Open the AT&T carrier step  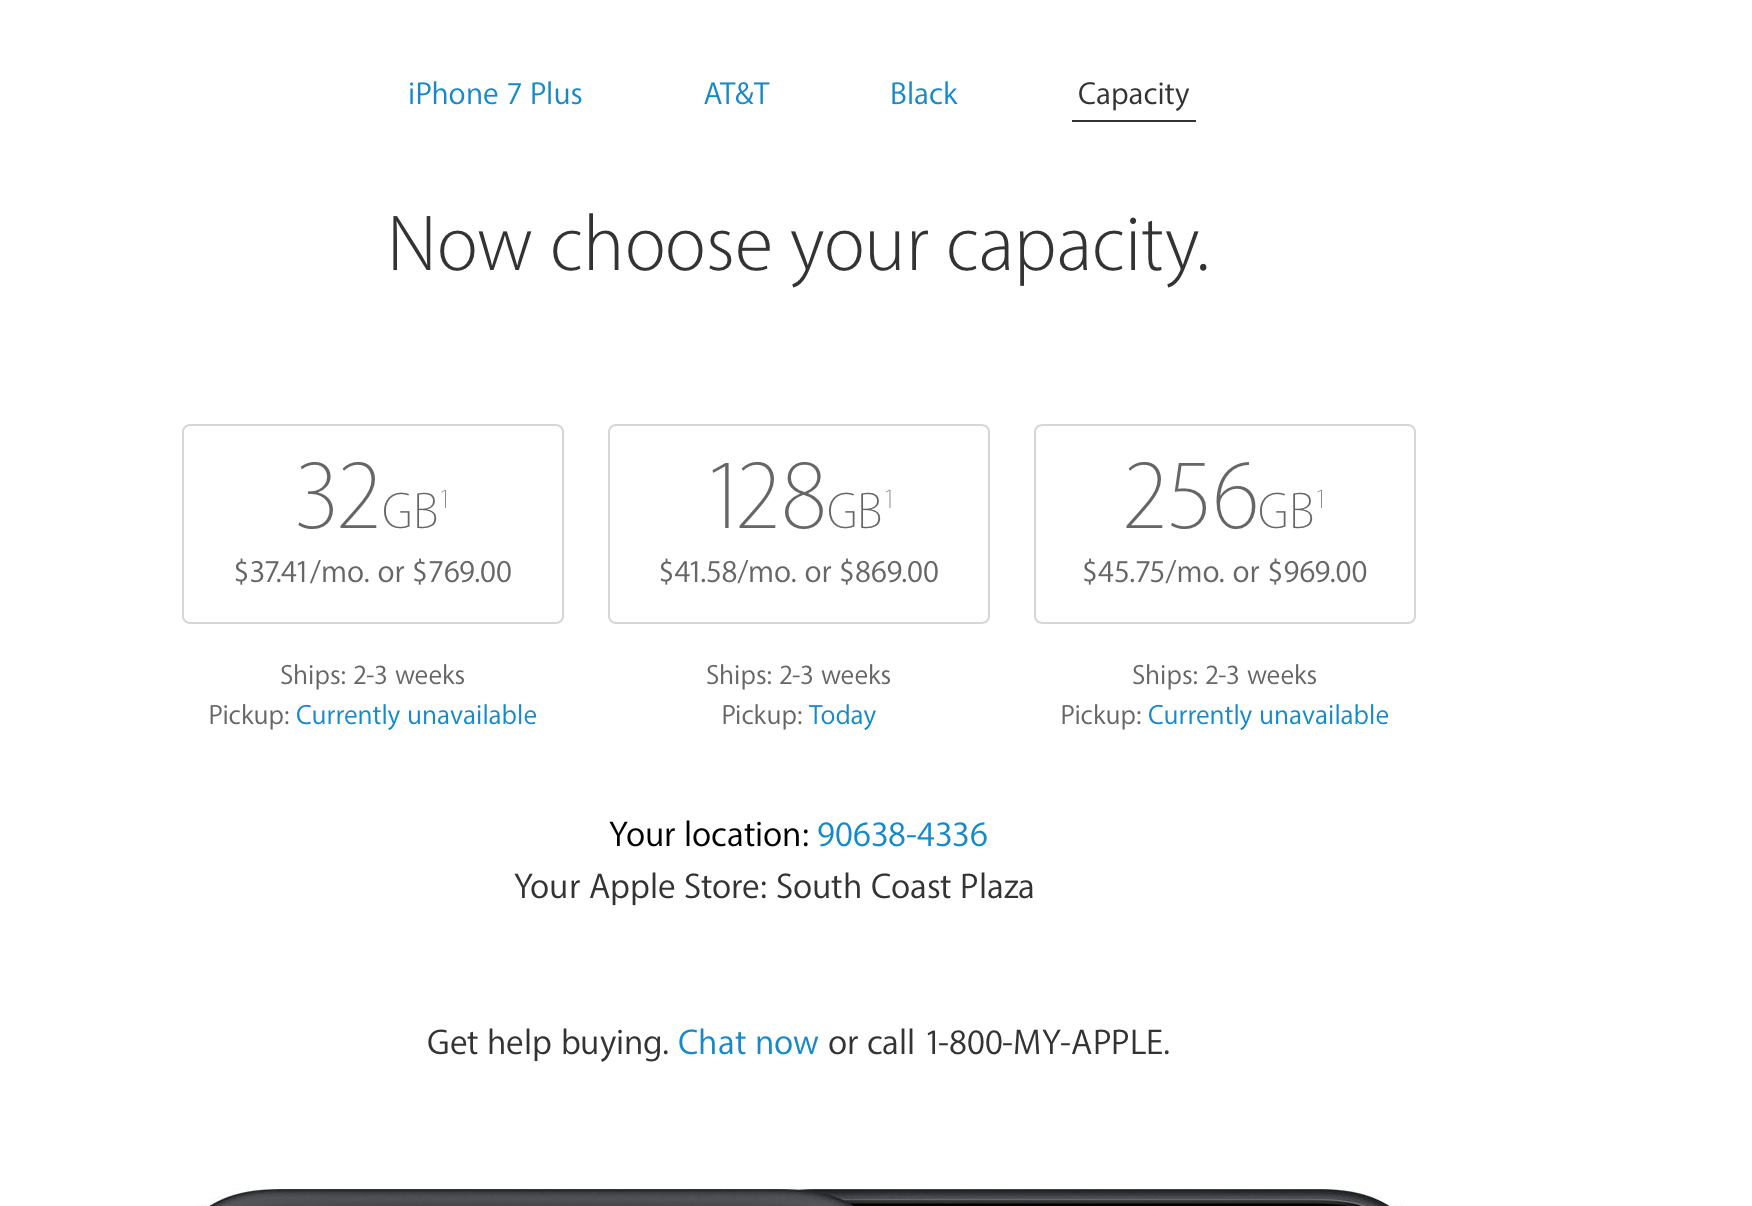pyautogui.click(x=737, y=94)
